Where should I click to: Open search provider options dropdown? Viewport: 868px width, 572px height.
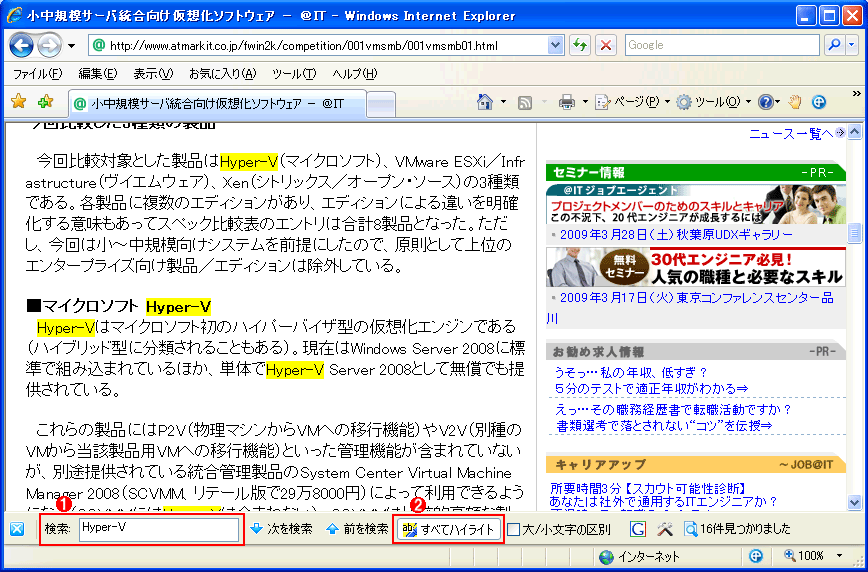(x=851, y=45)
